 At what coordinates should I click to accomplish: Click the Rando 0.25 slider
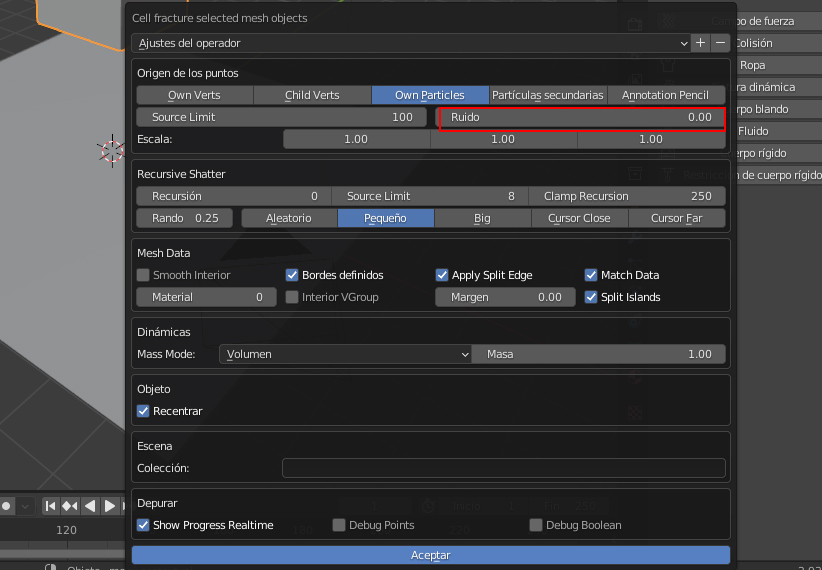(185, 218)
